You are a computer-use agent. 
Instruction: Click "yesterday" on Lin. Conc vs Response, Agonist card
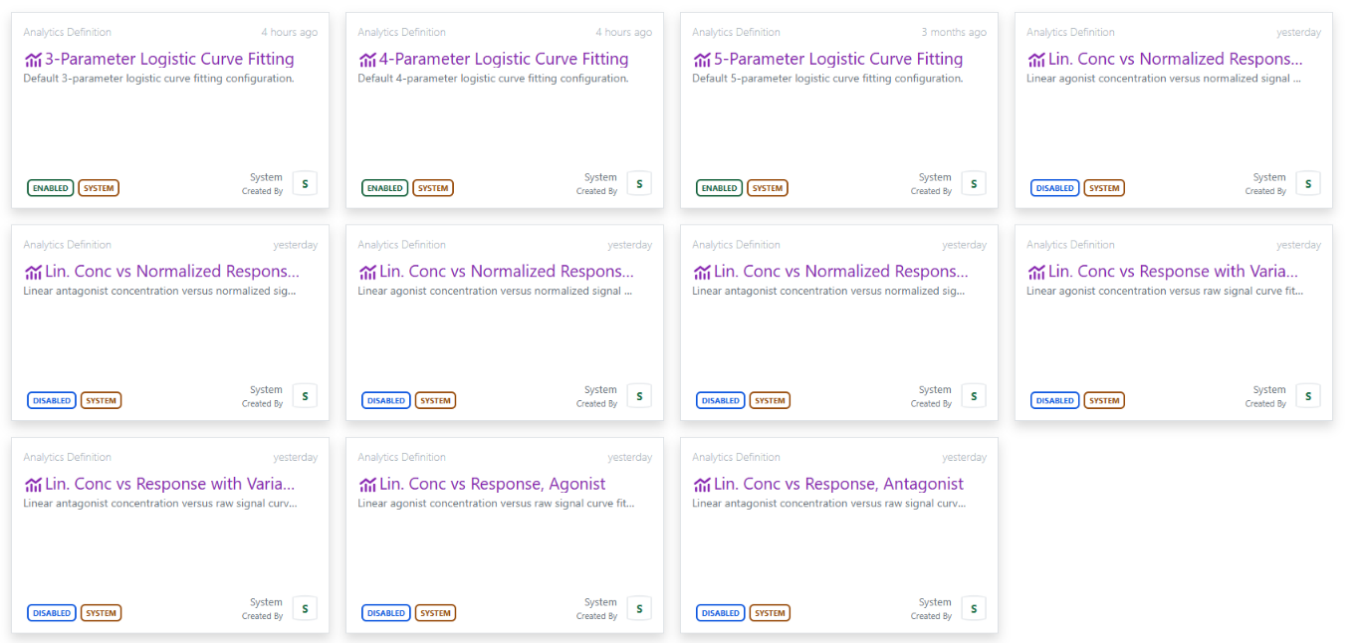(x=630, y=458)
